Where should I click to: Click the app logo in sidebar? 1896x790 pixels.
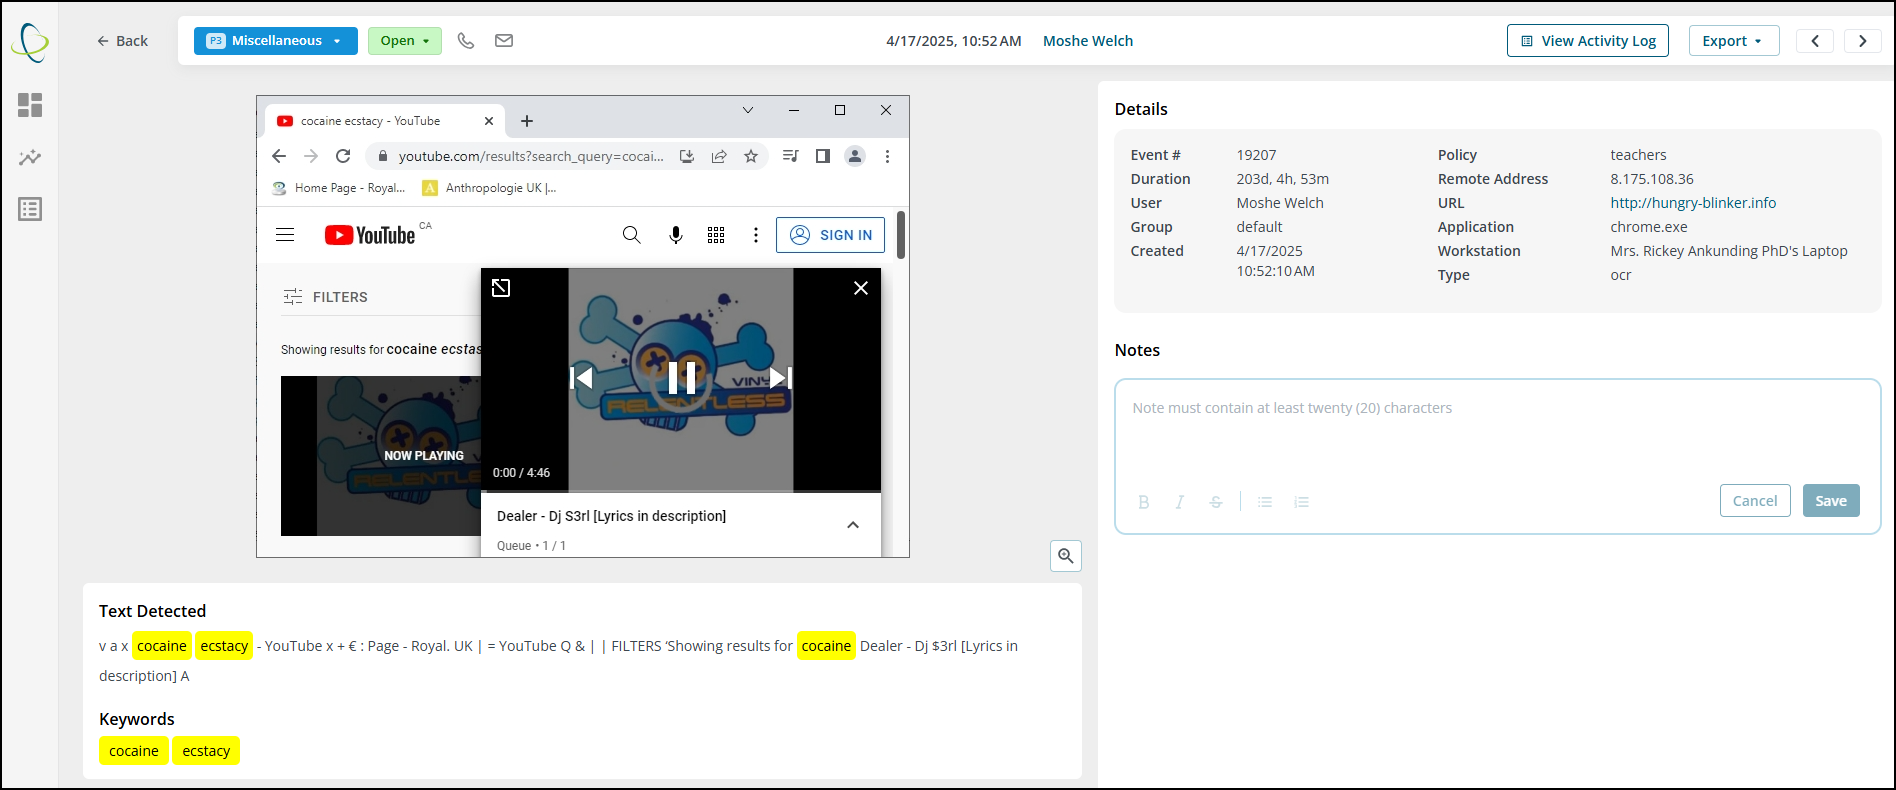tap(30, 42)
